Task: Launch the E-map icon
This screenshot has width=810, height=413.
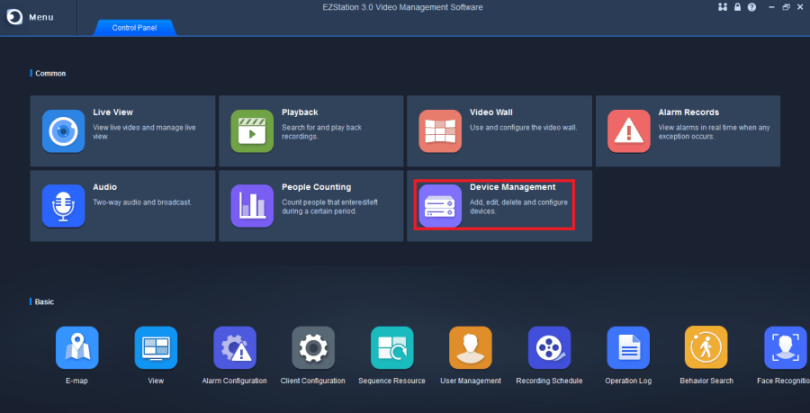Action: point(77,347)
